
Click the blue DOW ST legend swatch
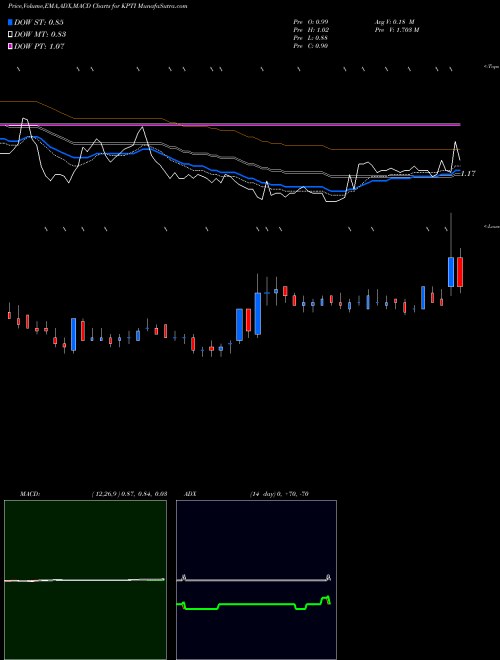11,22
